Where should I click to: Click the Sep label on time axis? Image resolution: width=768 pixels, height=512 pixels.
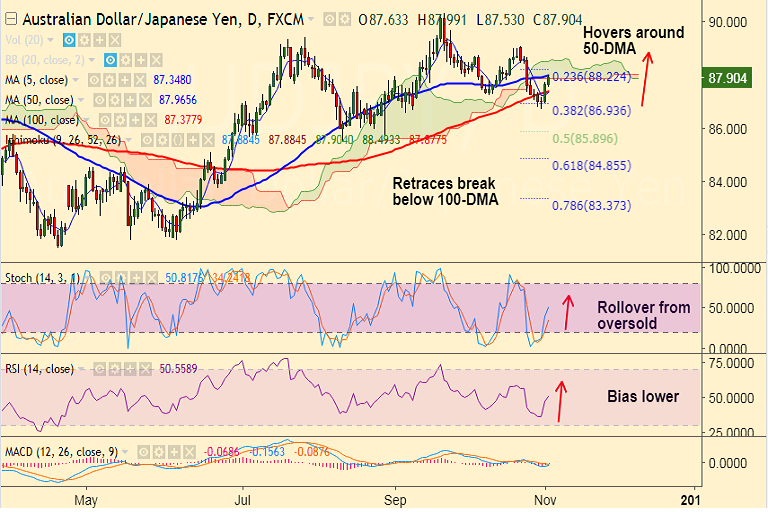click(x=395, y=500)
